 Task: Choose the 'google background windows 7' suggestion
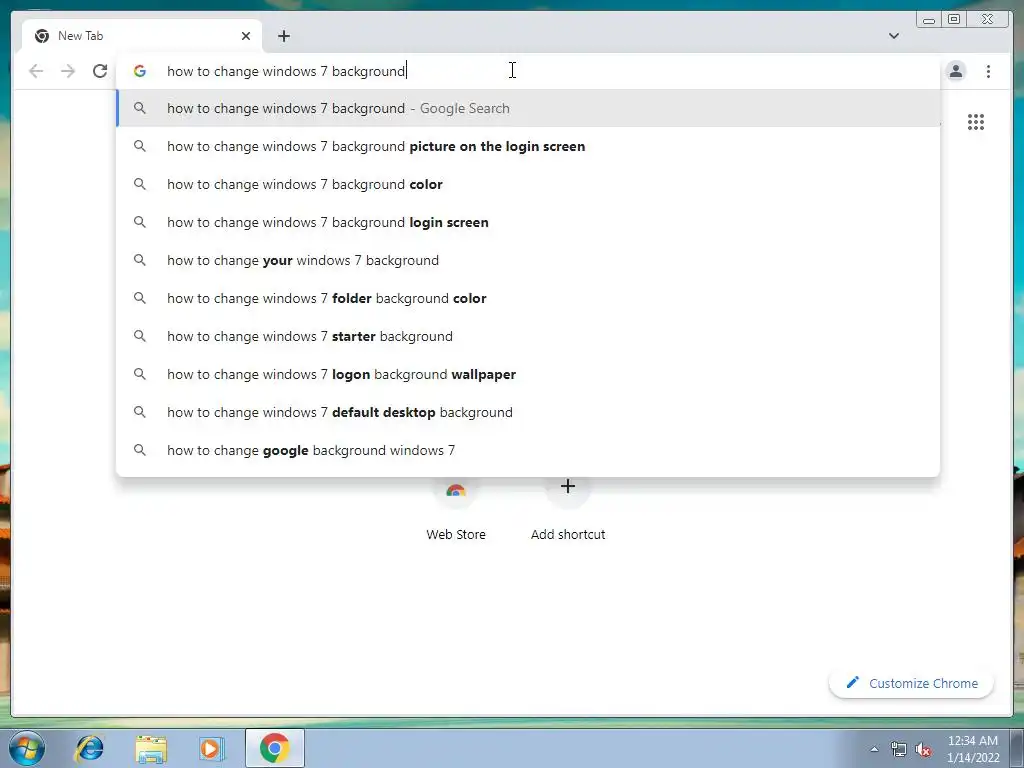tap(528, 450)
